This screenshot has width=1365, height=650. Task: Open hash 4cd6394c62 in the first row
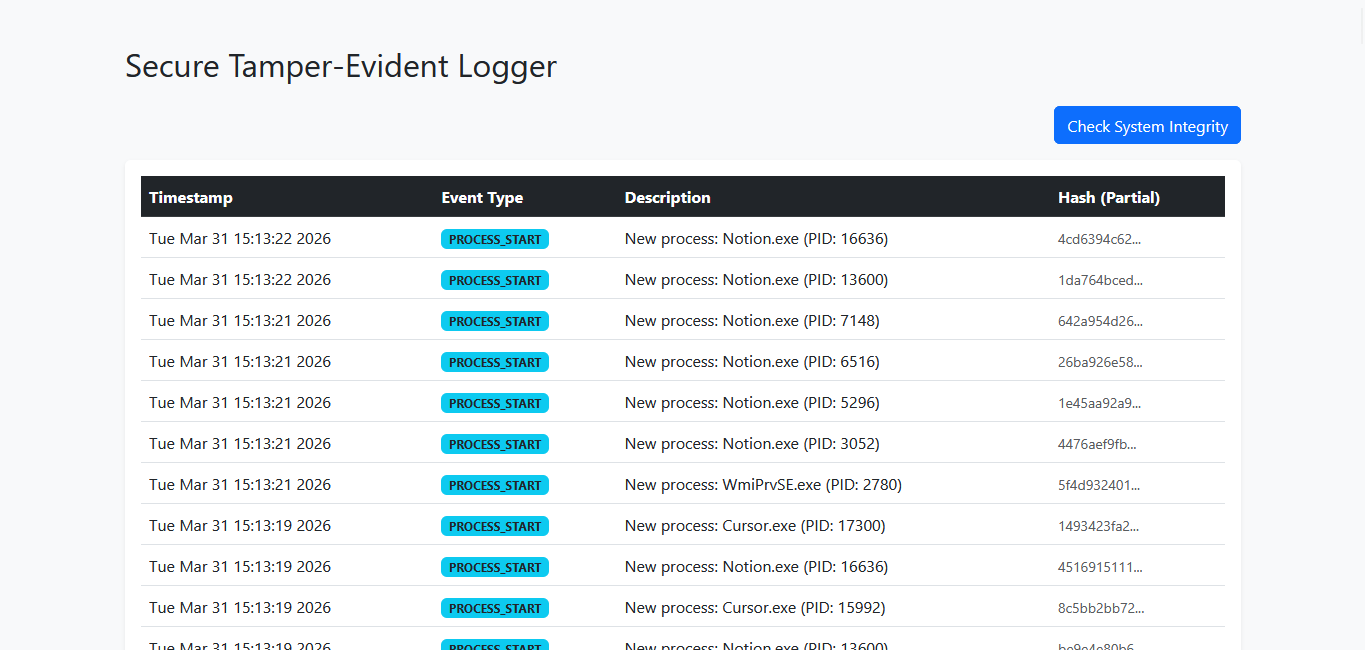[1098, 239]
